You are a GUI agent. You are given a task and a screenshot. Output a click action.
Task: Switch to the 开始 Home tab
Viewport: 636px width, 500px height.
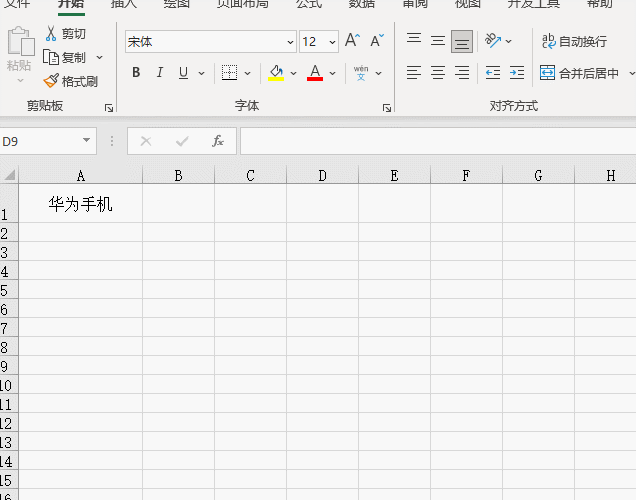click(71, 4)
